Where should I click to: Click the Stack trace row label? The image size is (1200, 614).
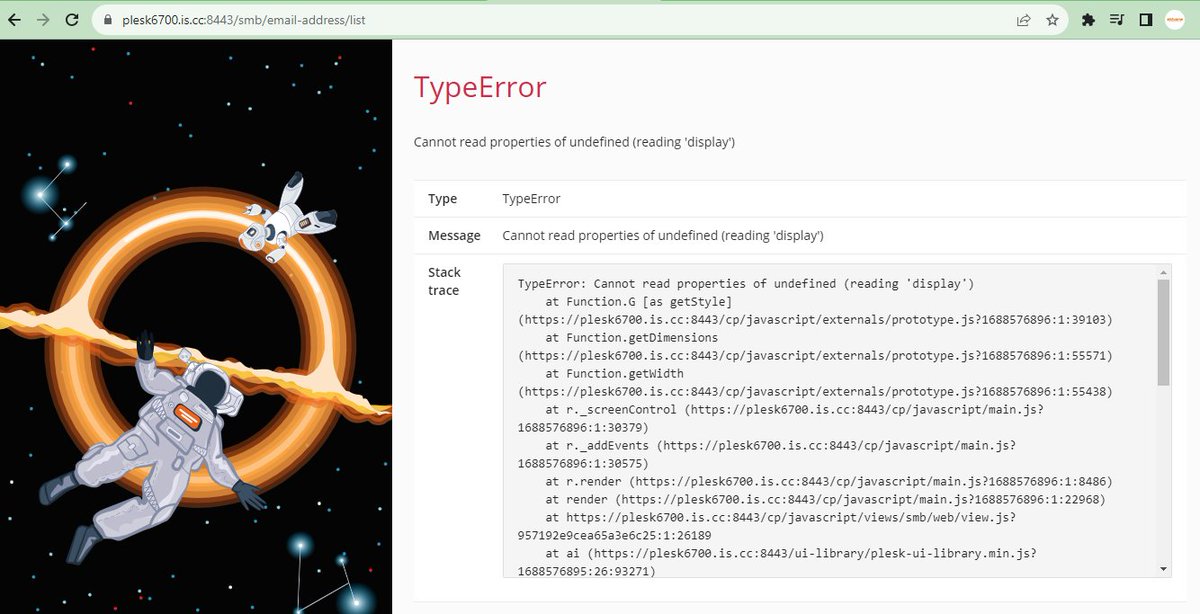[x=444, y=281]
